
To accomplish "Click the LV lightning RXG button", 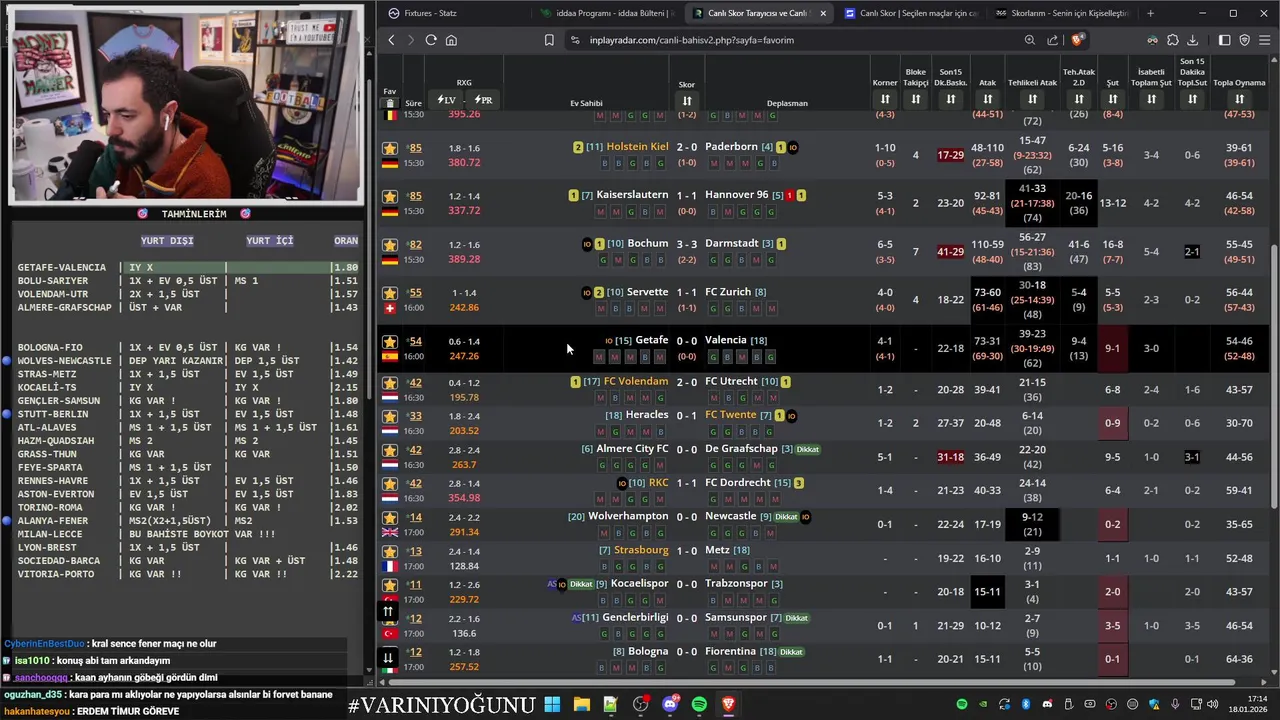I will (x=446, y=100).
